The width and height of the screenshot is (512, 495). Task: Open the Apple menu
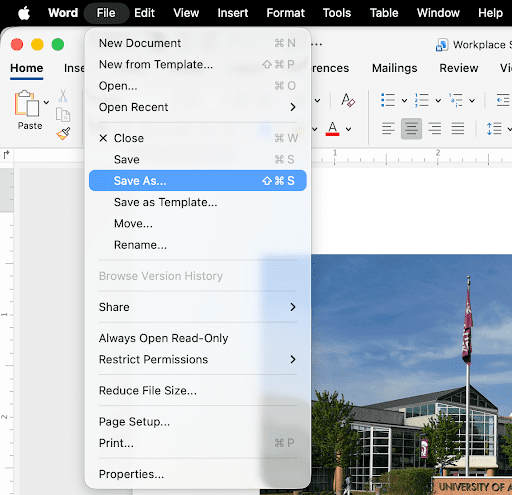coord(24,13)
